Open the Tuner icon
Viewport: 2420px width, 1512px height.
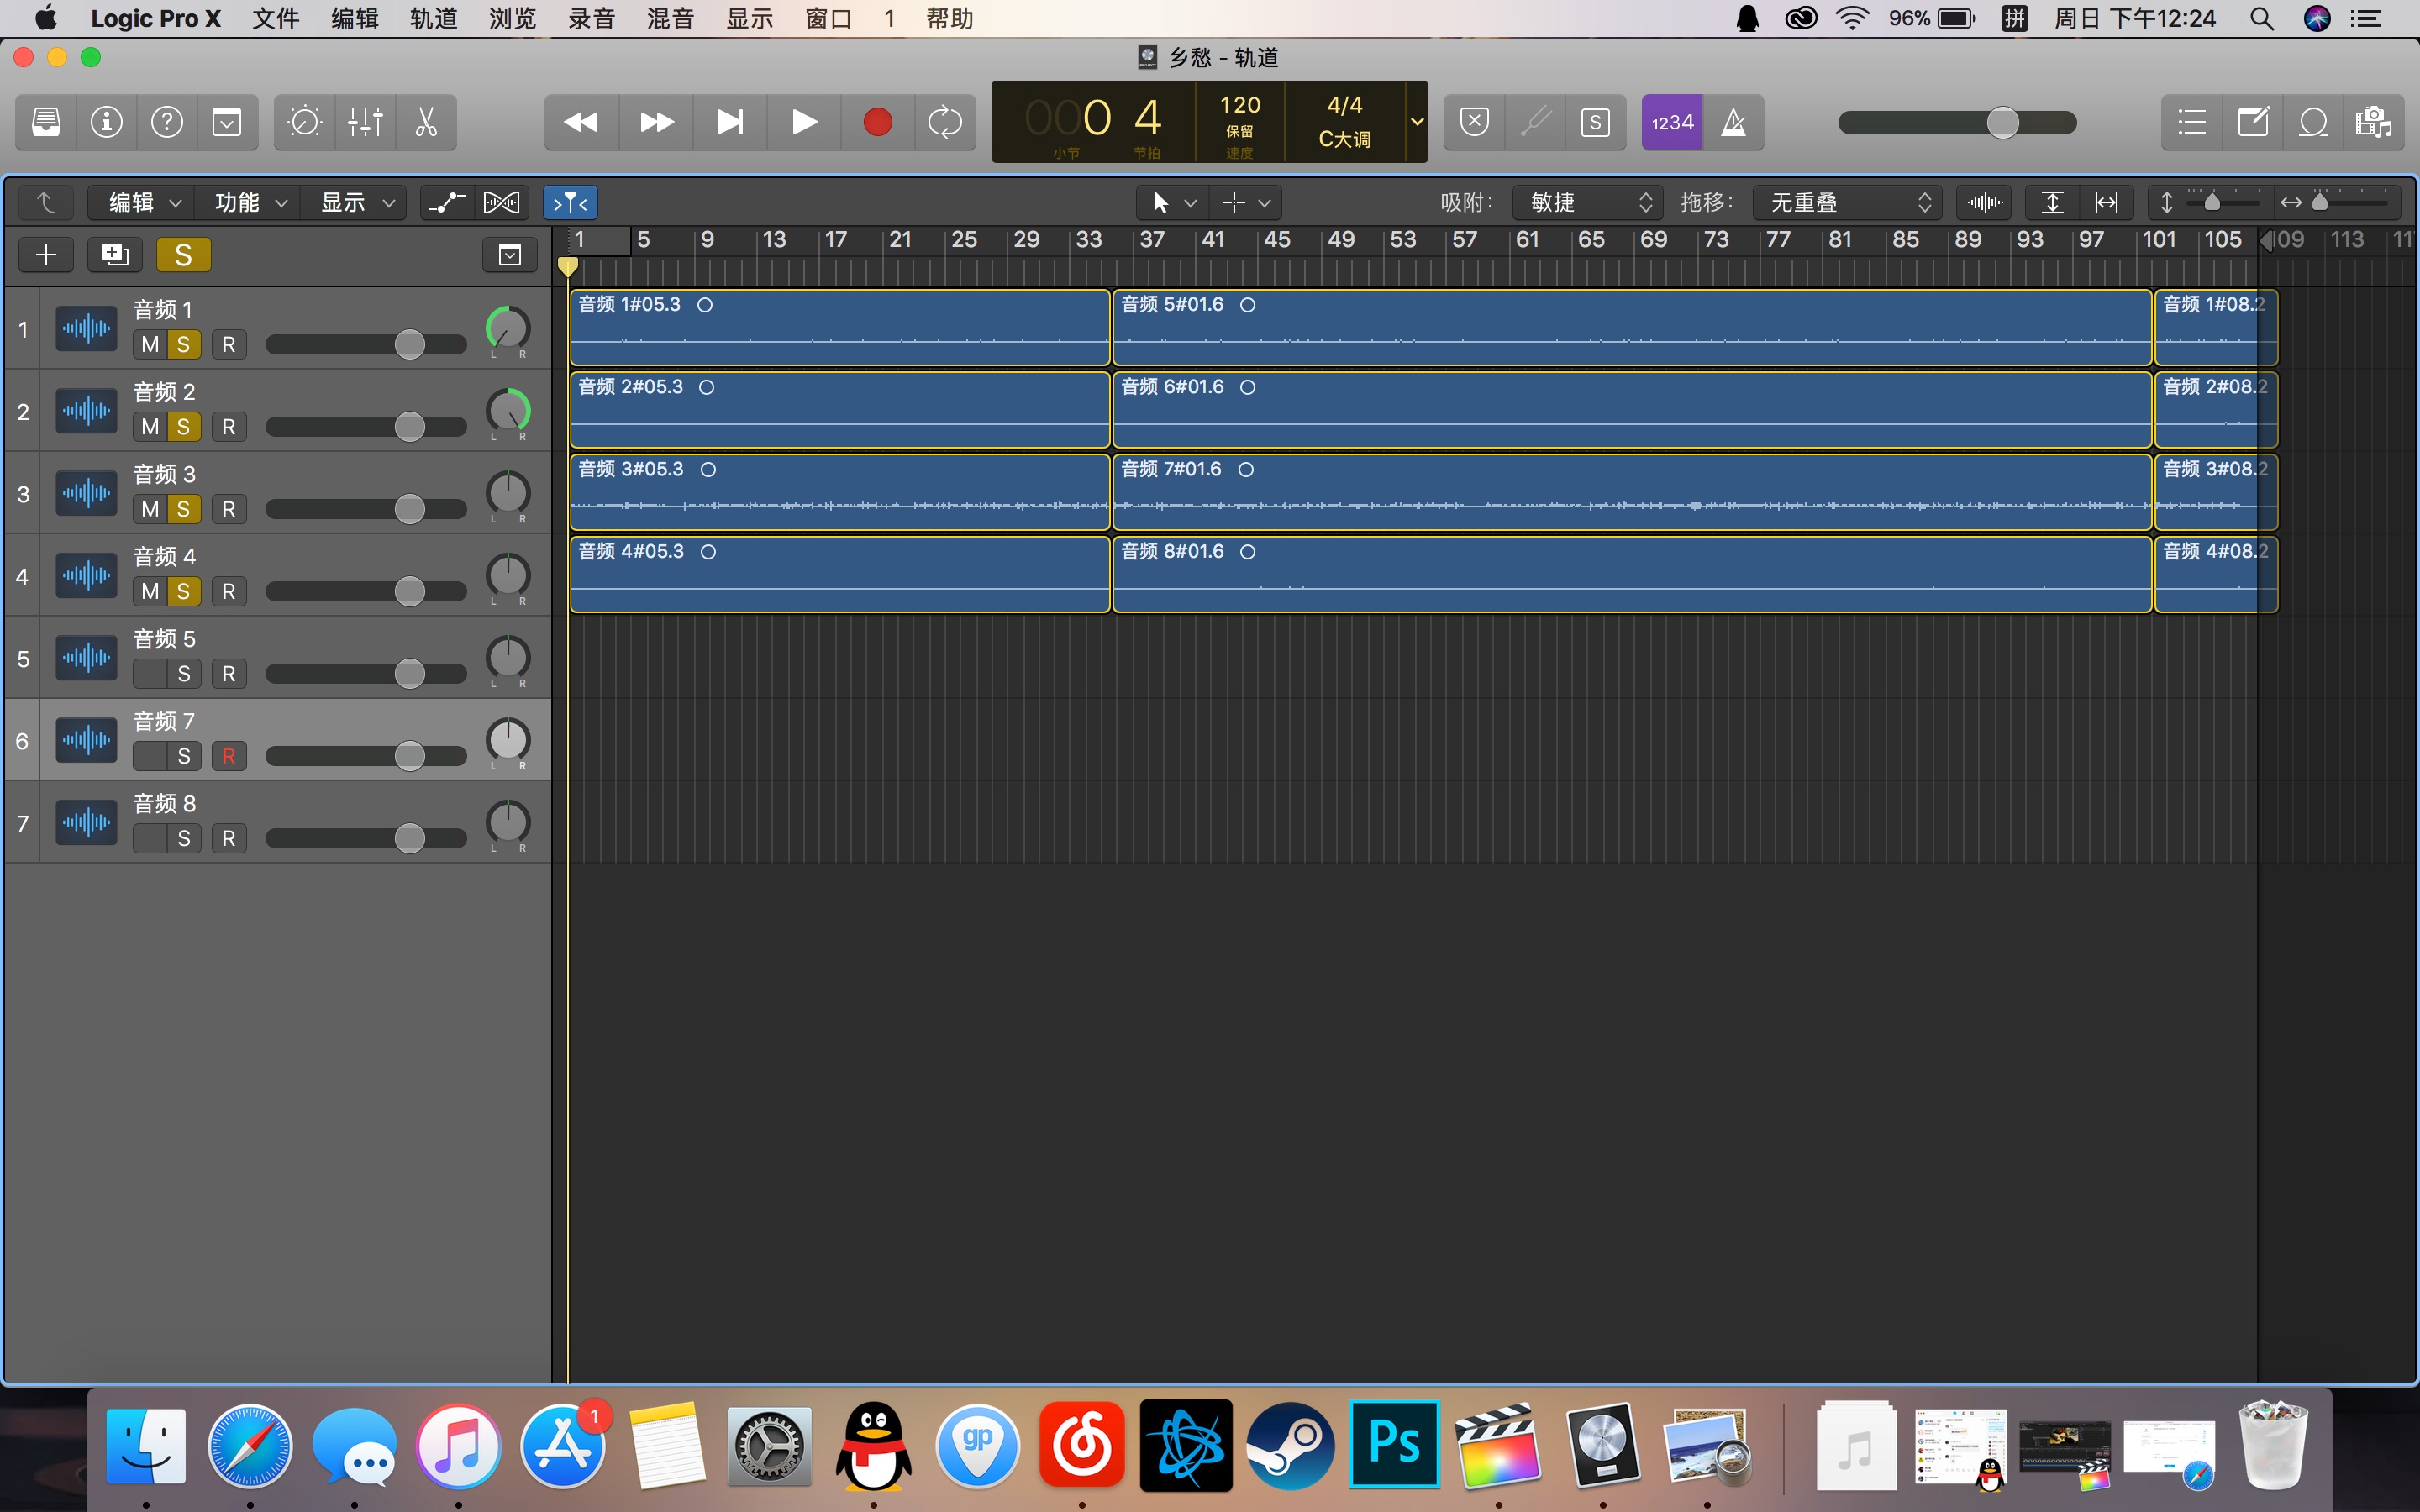coord(1535,122)
